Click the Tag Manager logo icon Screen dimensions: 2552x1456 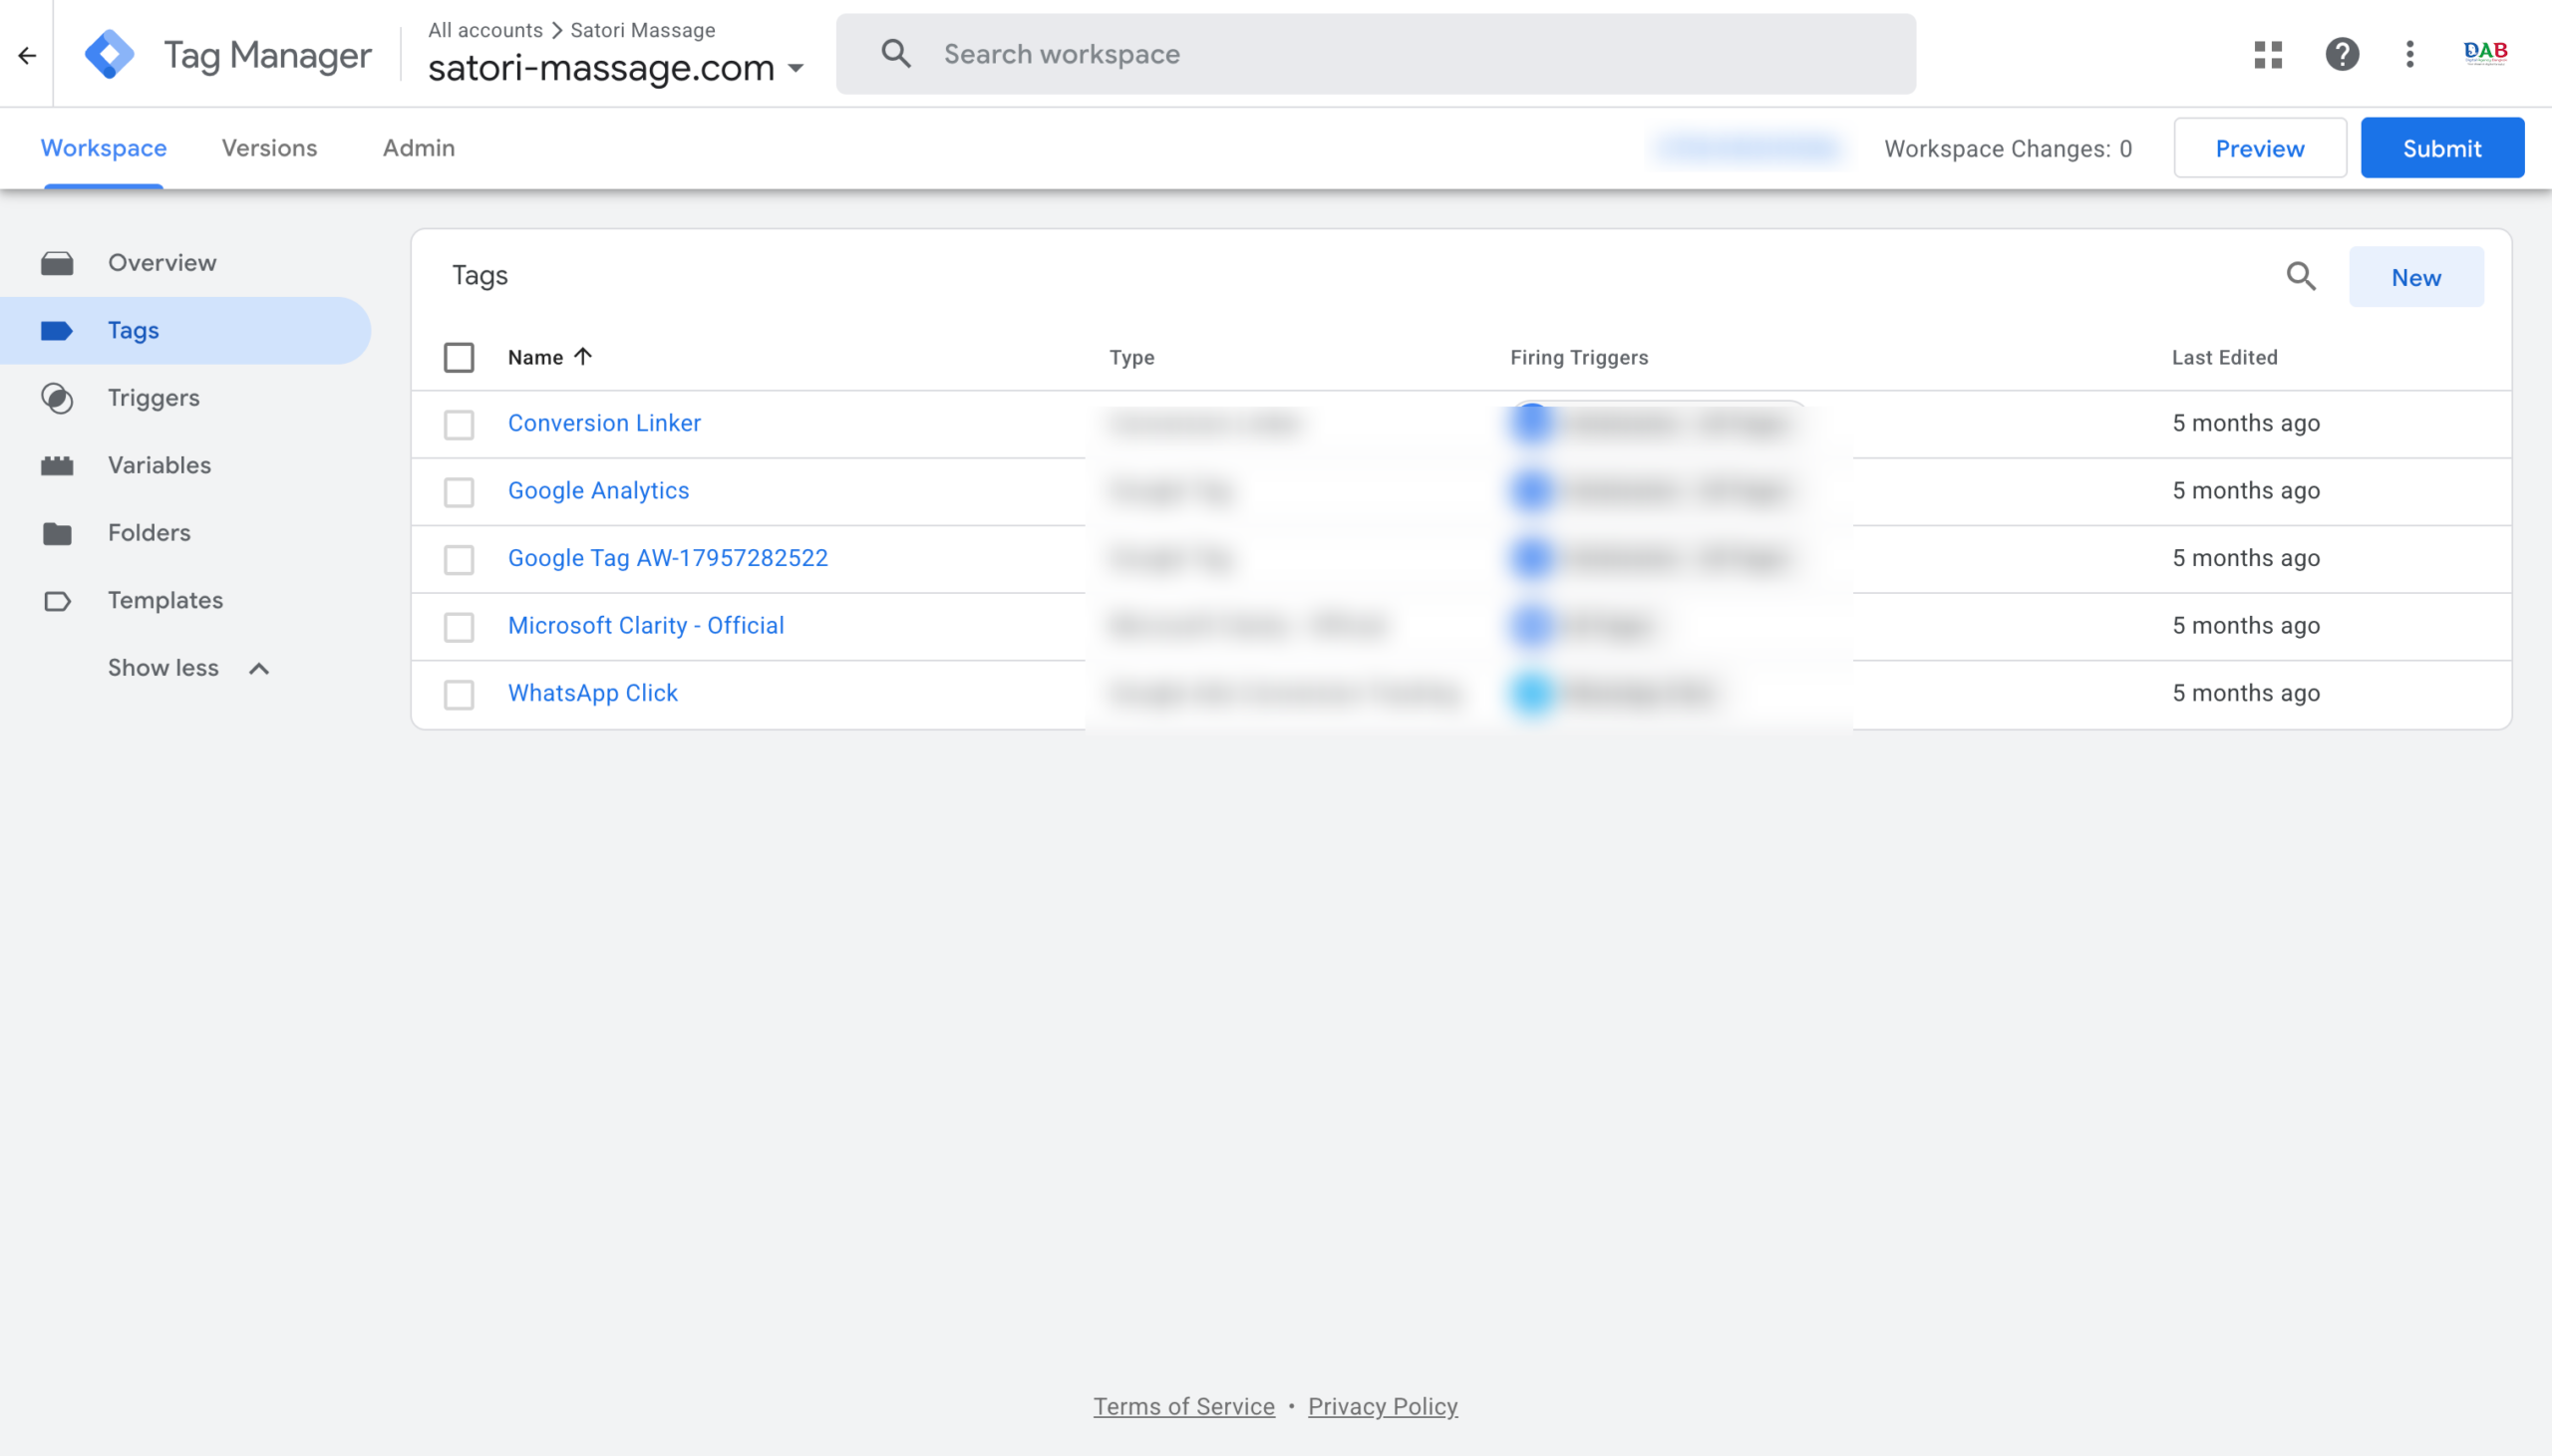[x=109, y=54]
